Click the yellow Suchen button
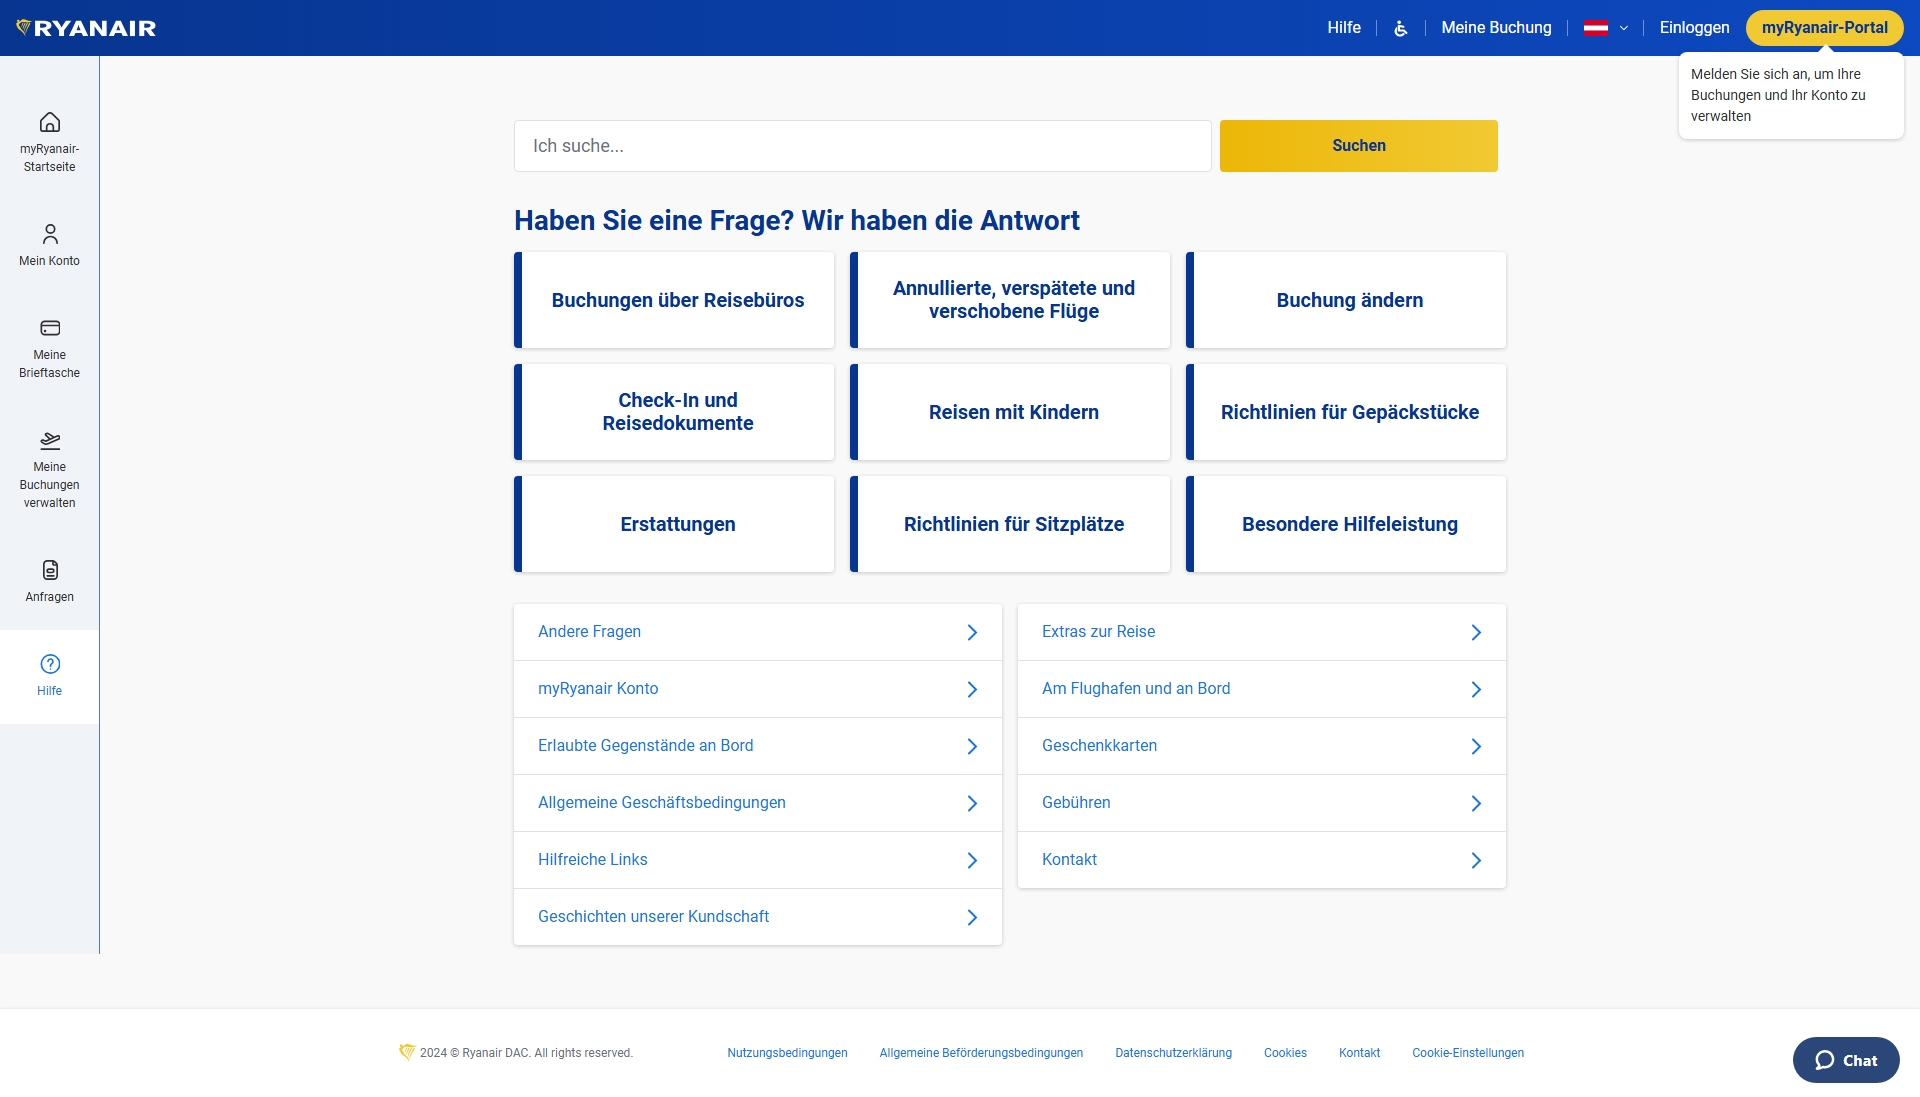This screenshot has width=1920, height=1097. click(x=1359, y=146)
